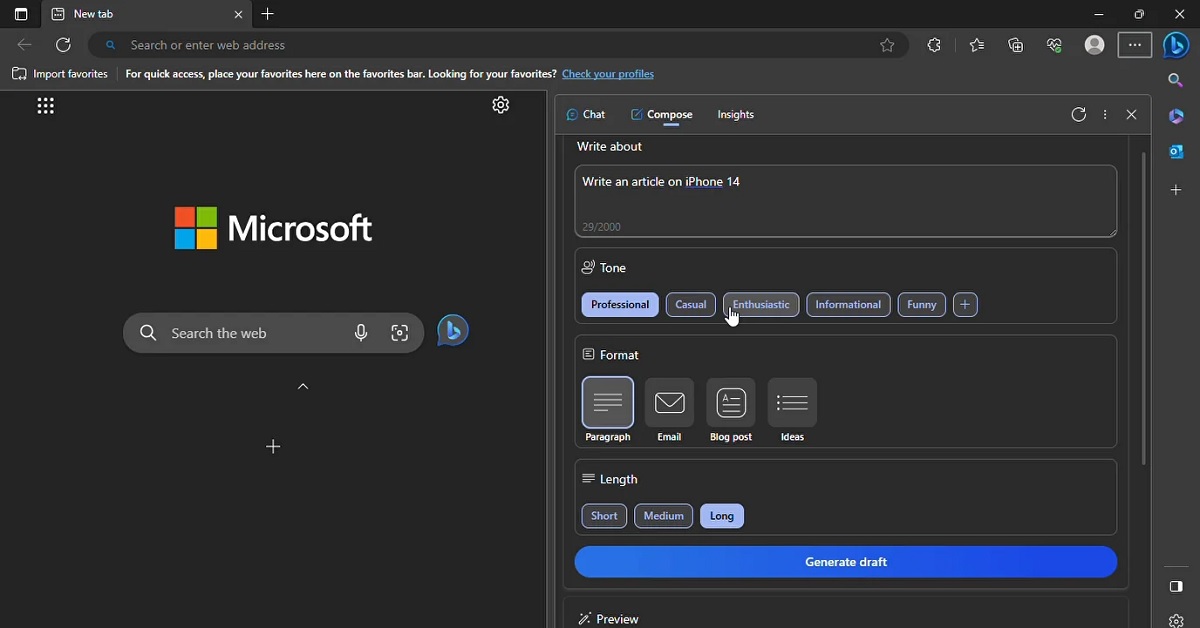This screenshot has width=1200, height=628.
Task: Open a new tab with plus icon
Action: [x=268, y=15]
